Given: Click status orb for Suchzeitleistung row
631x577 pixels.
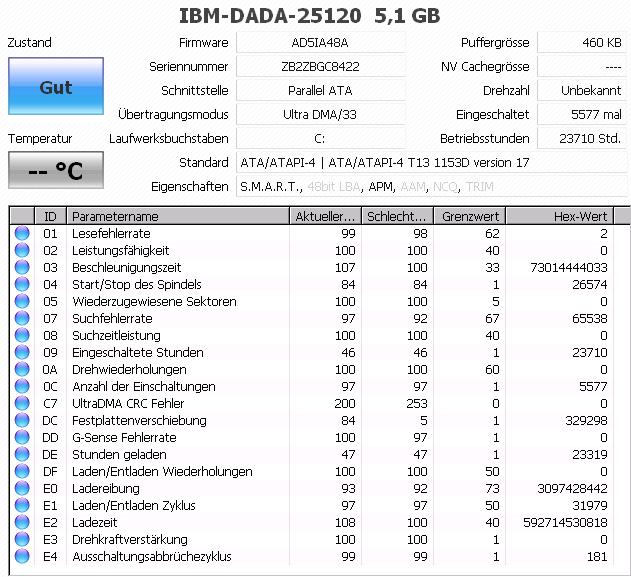Looking at the screenshot, I should click(22, 335).
